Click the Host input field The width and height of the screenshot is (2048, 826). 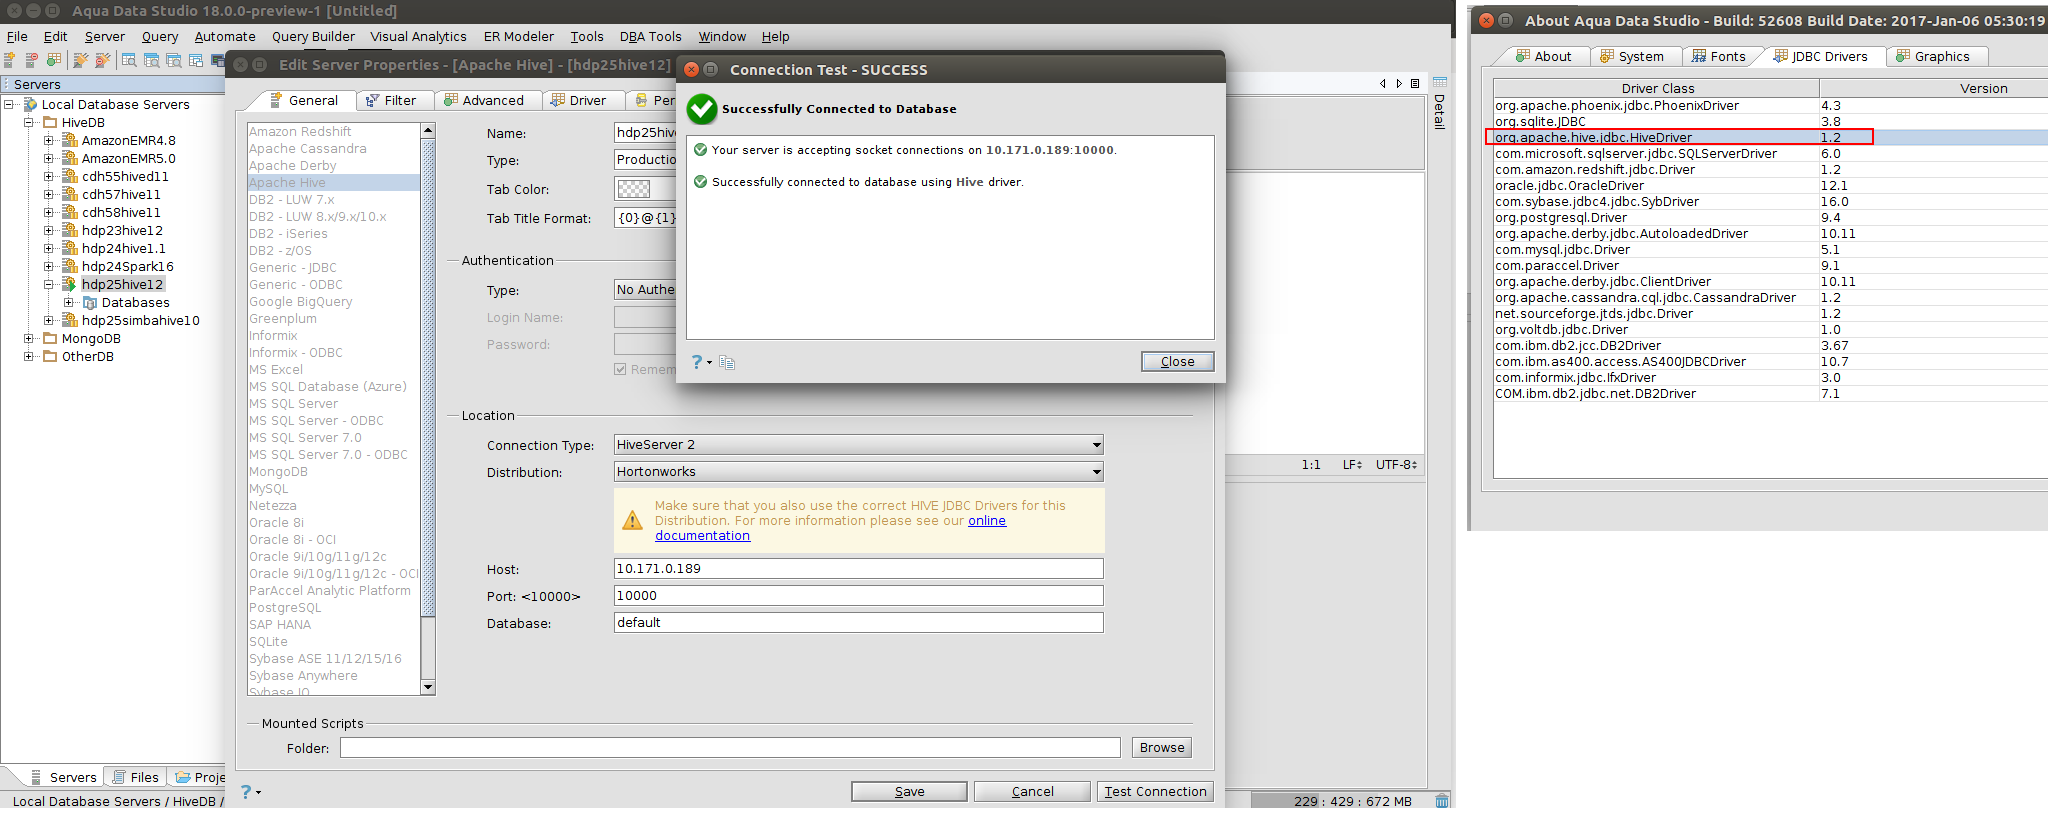(858, 569)
